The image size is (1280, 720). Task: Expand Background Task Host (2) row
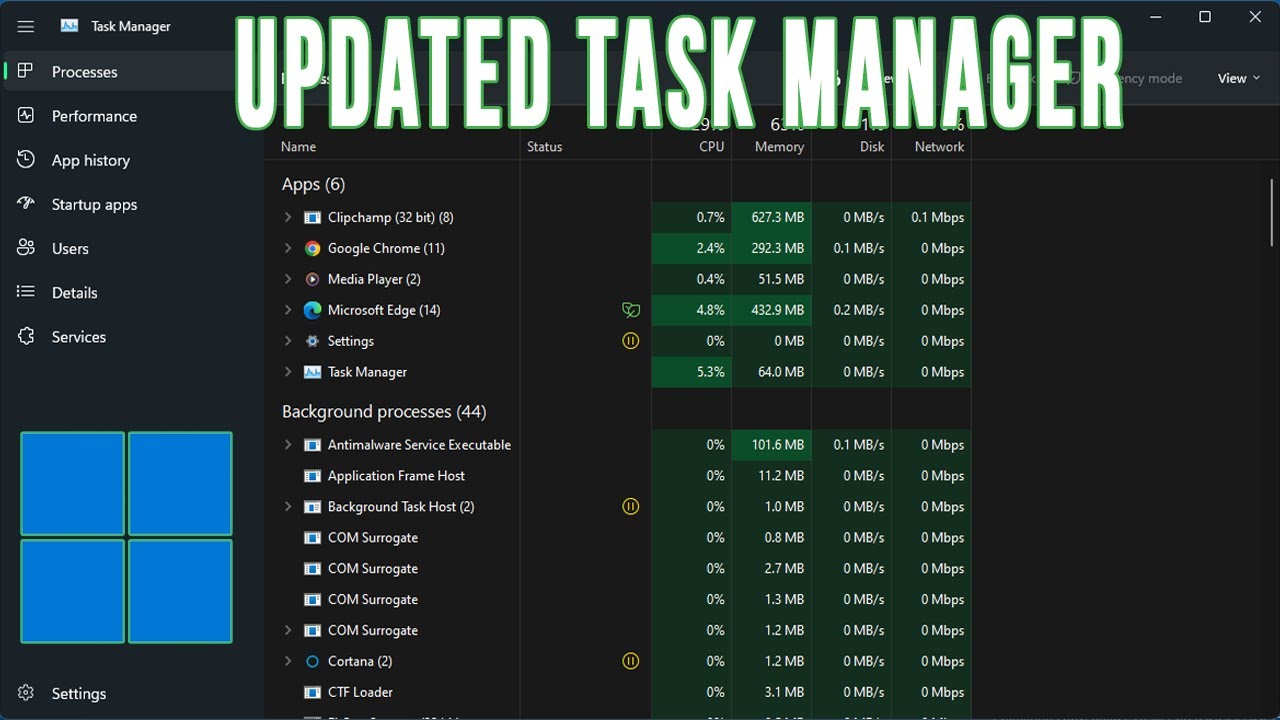click(288, 507)
